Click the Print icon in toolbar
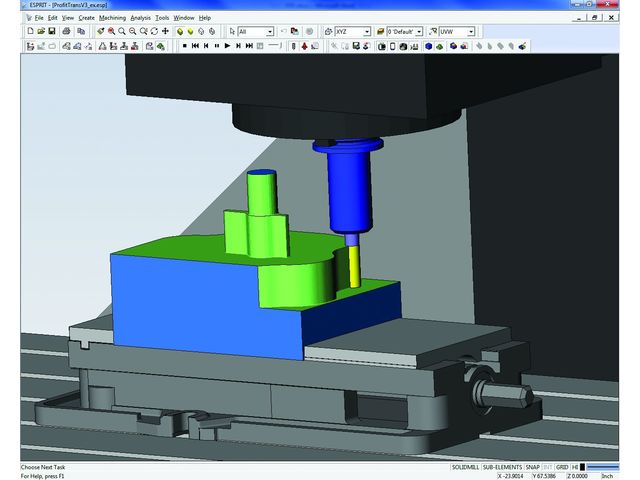 pos(66,32)
